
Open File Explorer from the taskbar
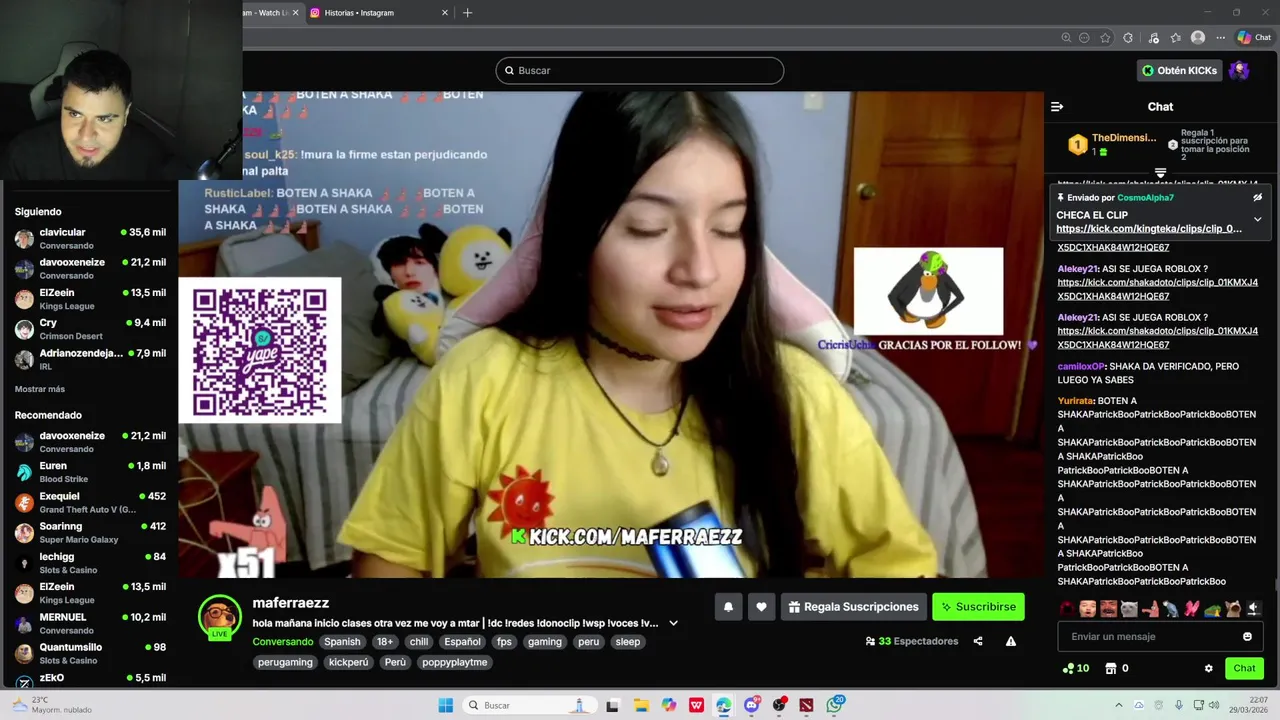click(641, 705)
